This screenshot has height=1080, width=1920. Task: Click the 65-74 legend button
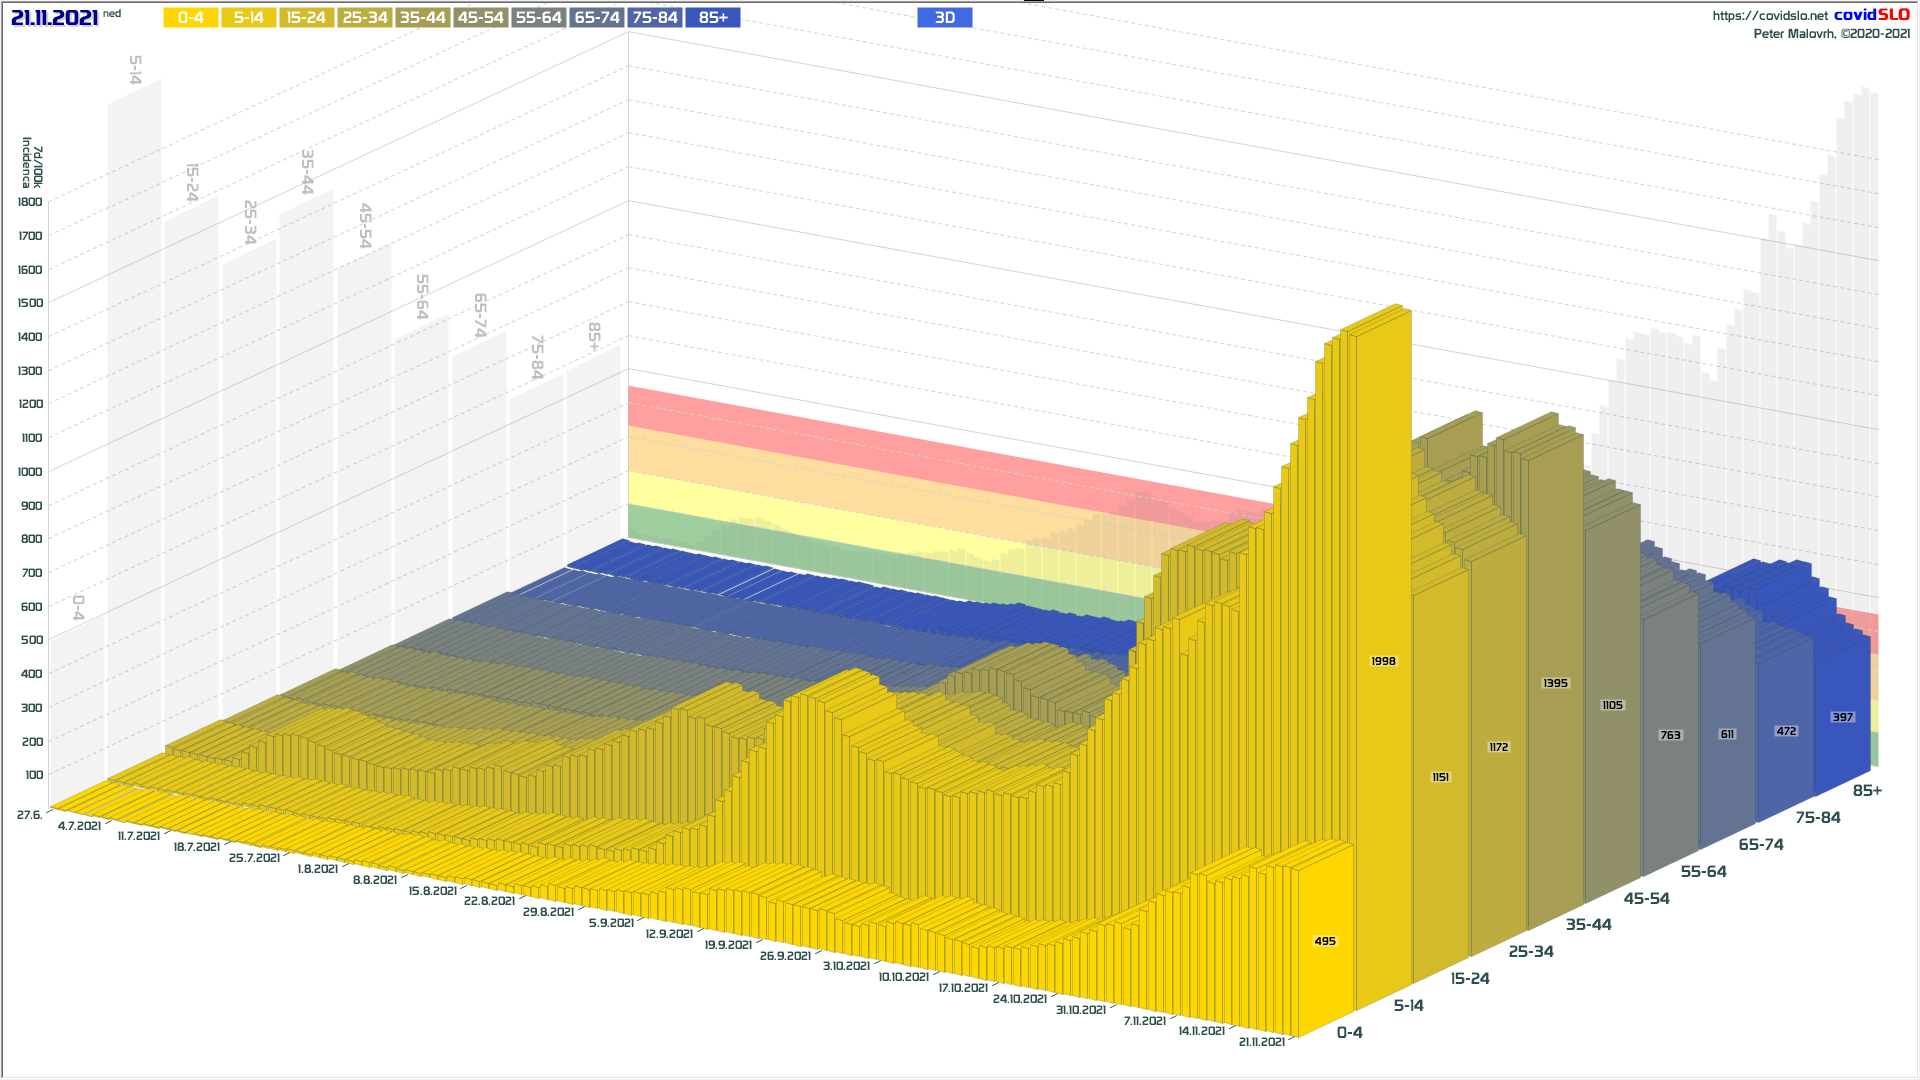(597, 18)
